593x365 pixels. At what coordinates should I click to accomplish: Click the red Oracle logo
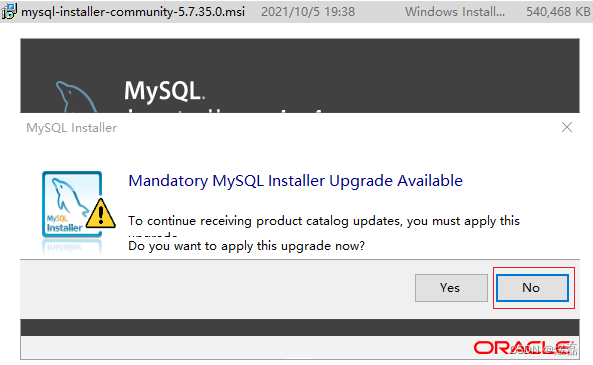coord(523,348)
